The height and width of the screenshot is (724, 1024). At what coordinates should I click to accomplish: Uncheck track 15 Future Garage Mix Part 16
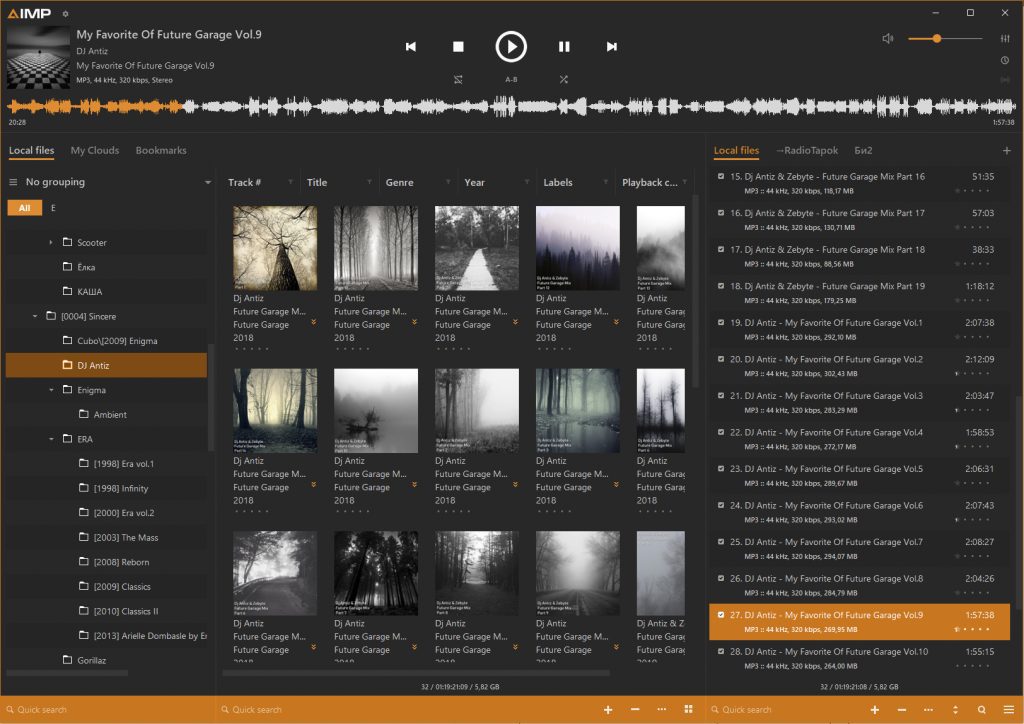click(721, 176)
